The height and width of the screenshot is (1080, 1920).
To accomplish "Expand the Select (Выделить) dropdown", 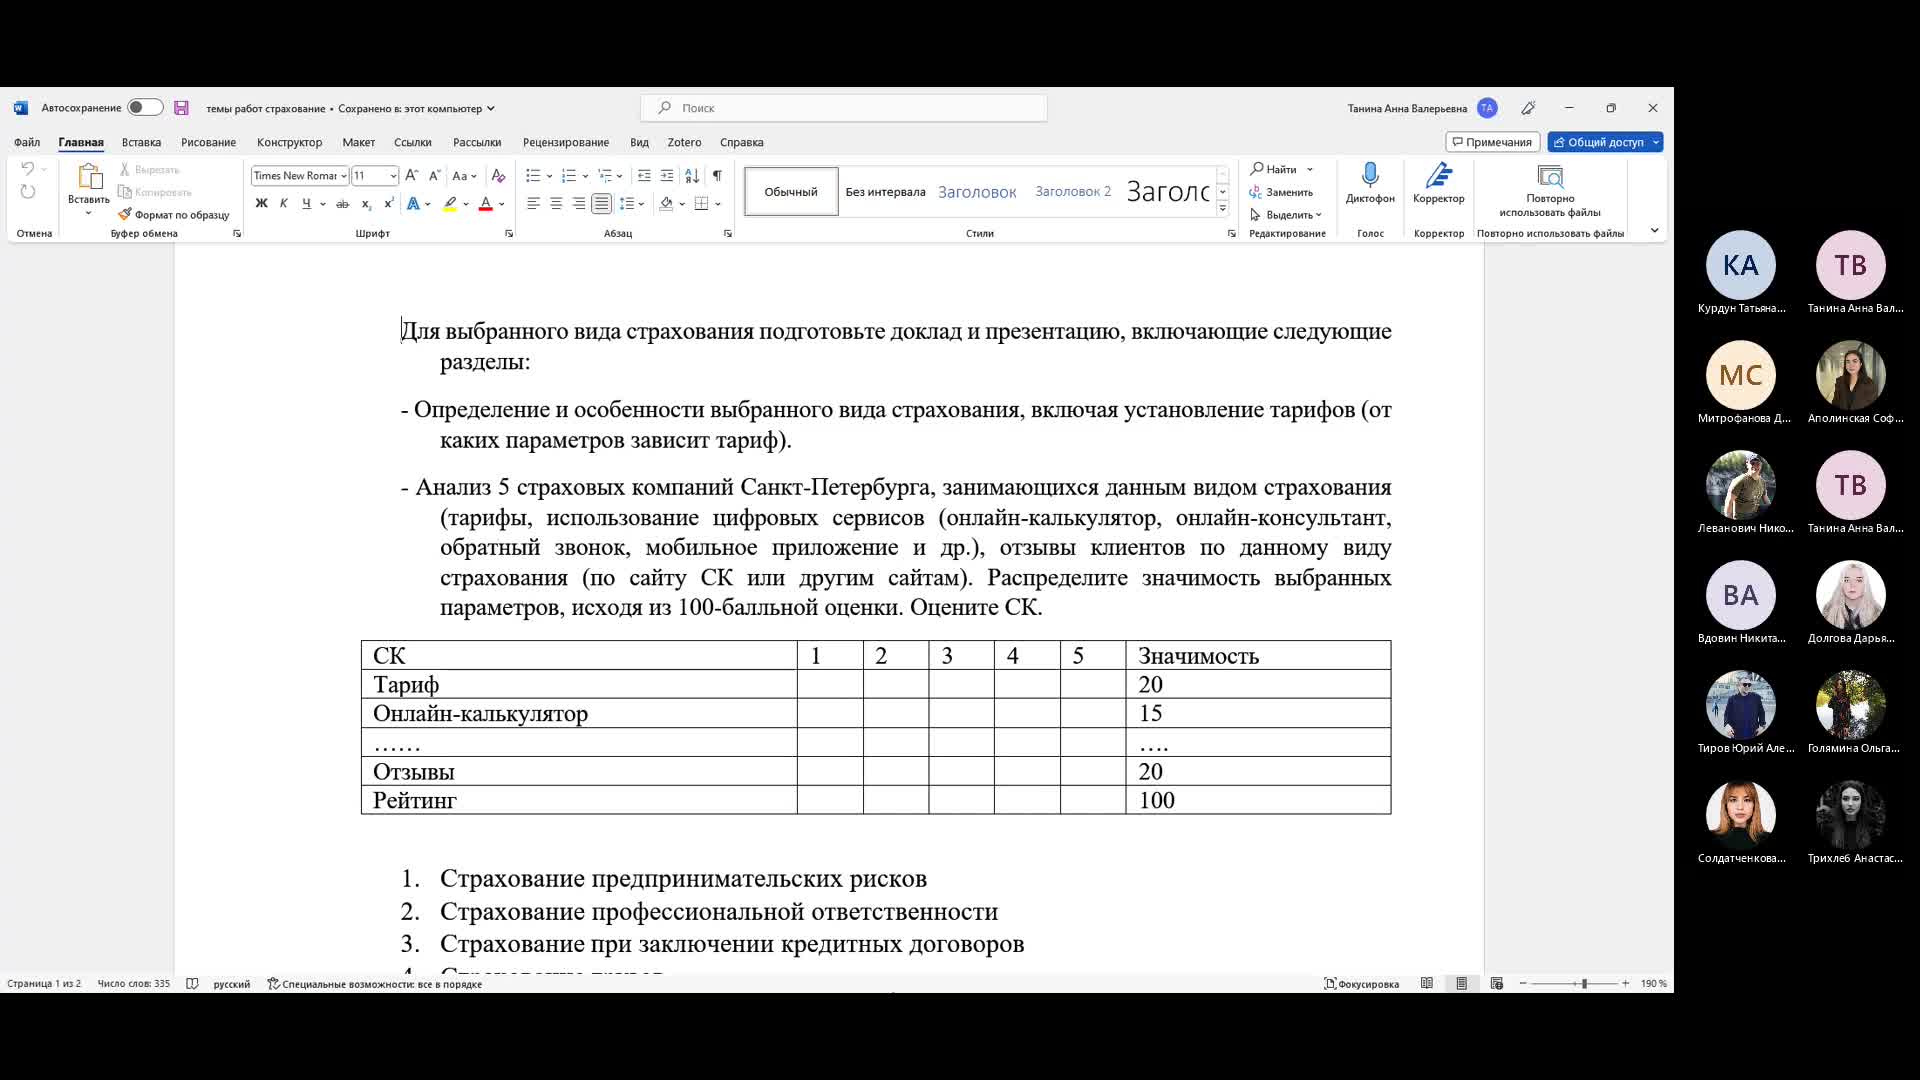I will (1287, 215).
